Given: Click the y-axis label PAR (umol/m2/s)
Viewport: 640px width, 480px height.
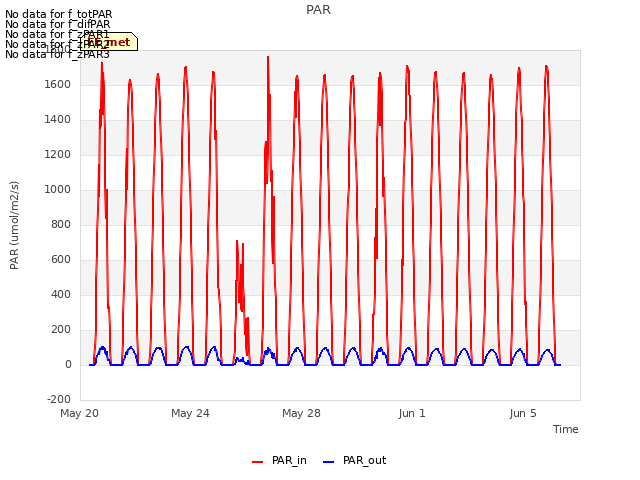Looking at the screenshot, I should click(14, 225).
